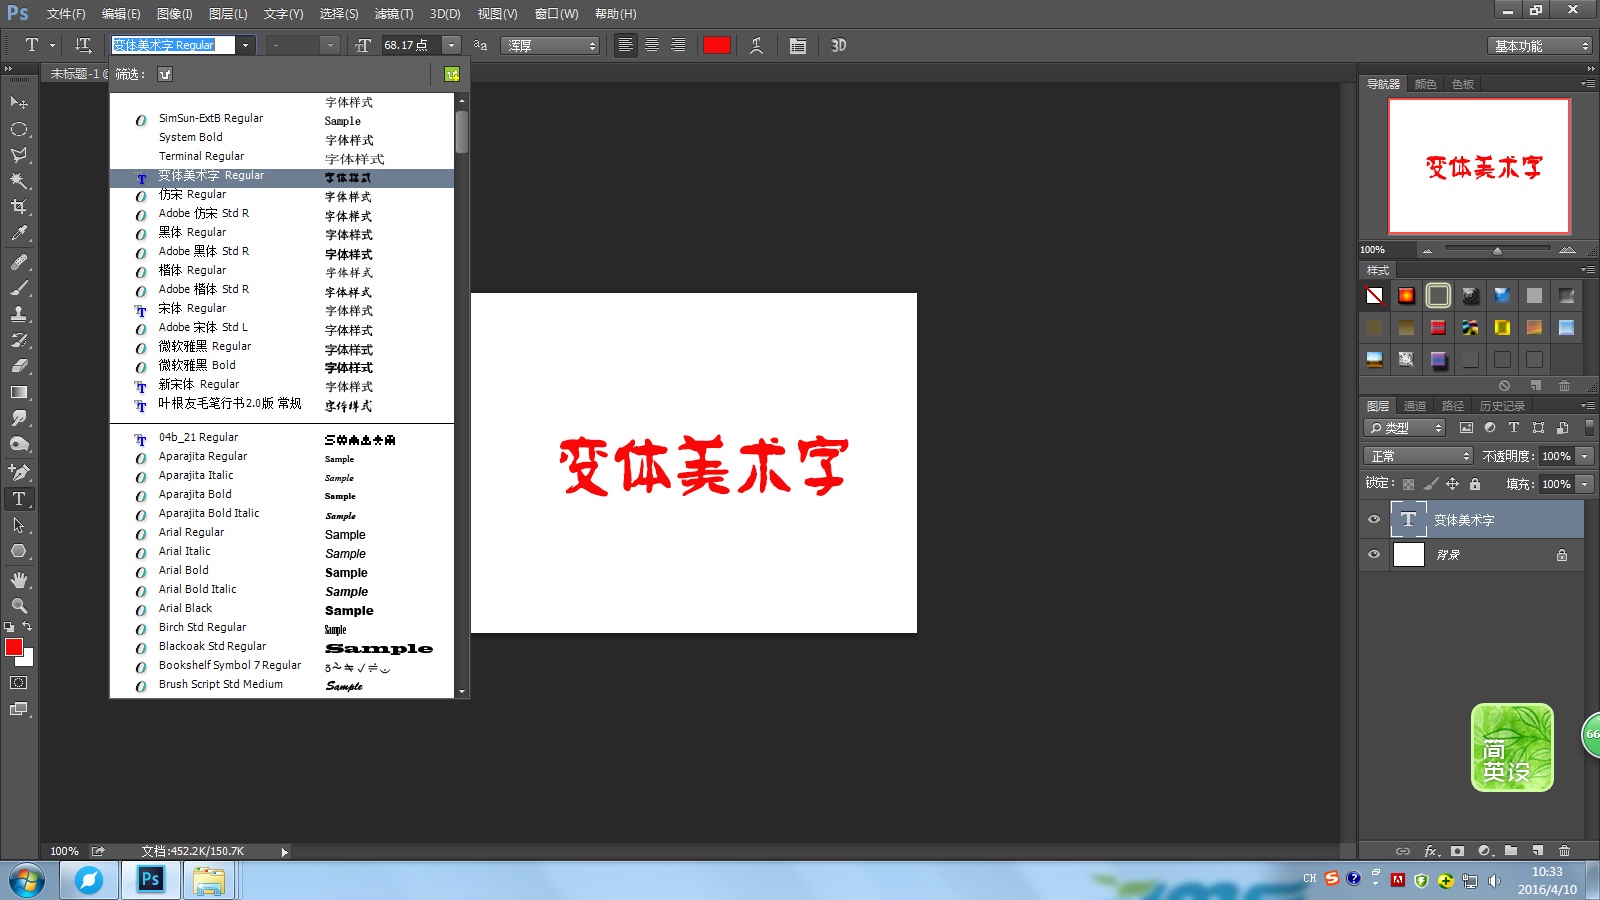Click the 3D button in the options bar
The height and width of the screenshot is (900, 1600).
coord(838,45)
